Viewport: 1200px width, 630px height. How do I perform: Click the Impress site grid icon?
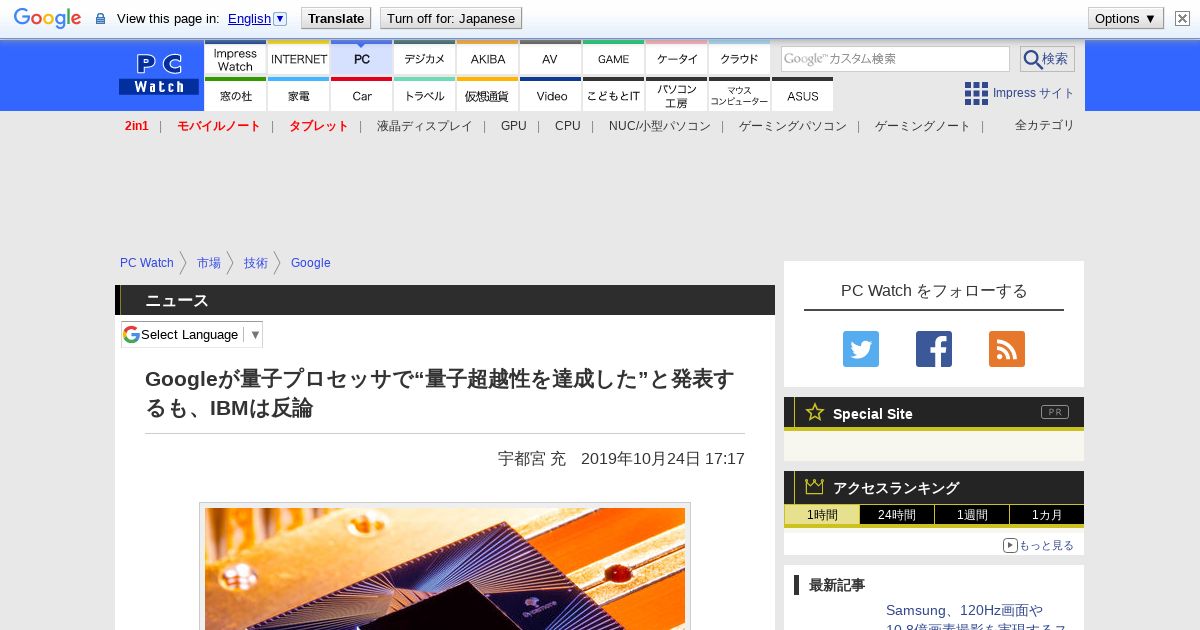click(976, 93)
